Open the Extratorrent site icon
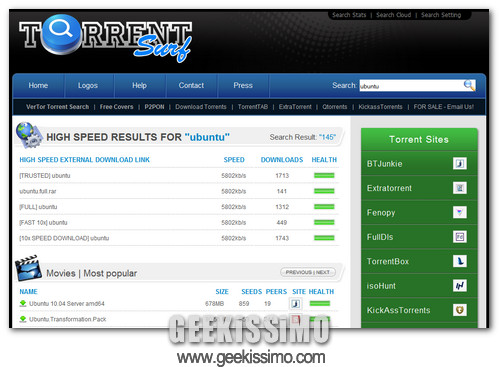499x367 pixels. [460, 188]
